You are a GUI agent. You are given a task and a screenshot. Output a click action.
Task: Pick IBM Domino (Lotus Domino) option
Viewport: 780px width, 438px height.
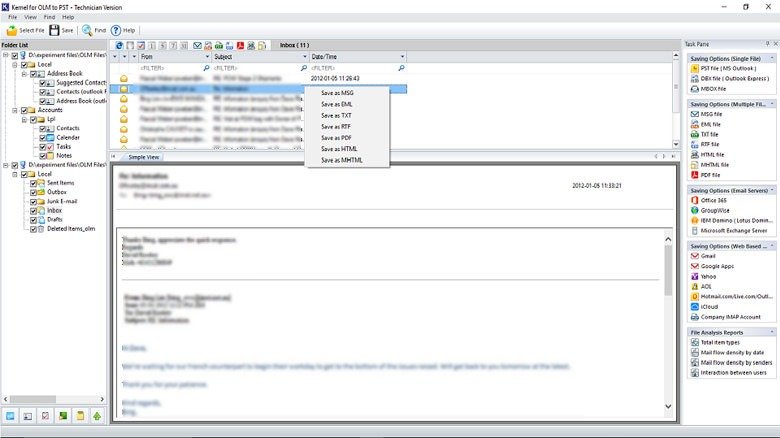click(x=731, y=220)
